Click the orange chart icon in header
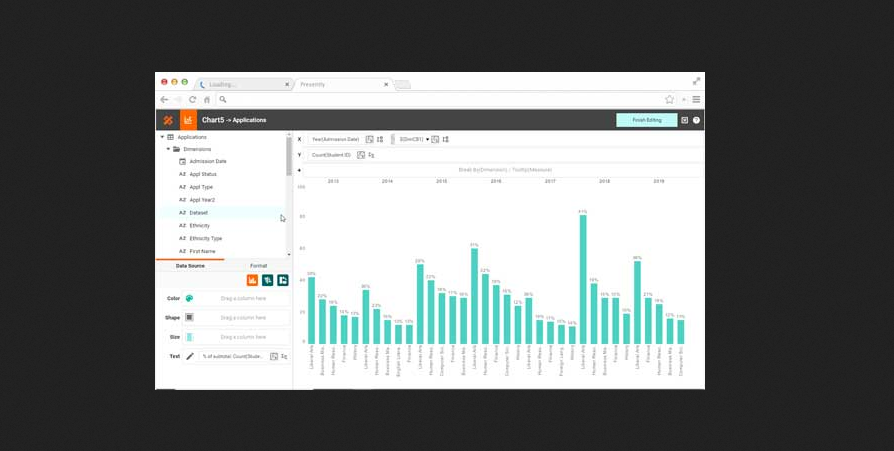 pyautogui.click(x=187, y=120)
